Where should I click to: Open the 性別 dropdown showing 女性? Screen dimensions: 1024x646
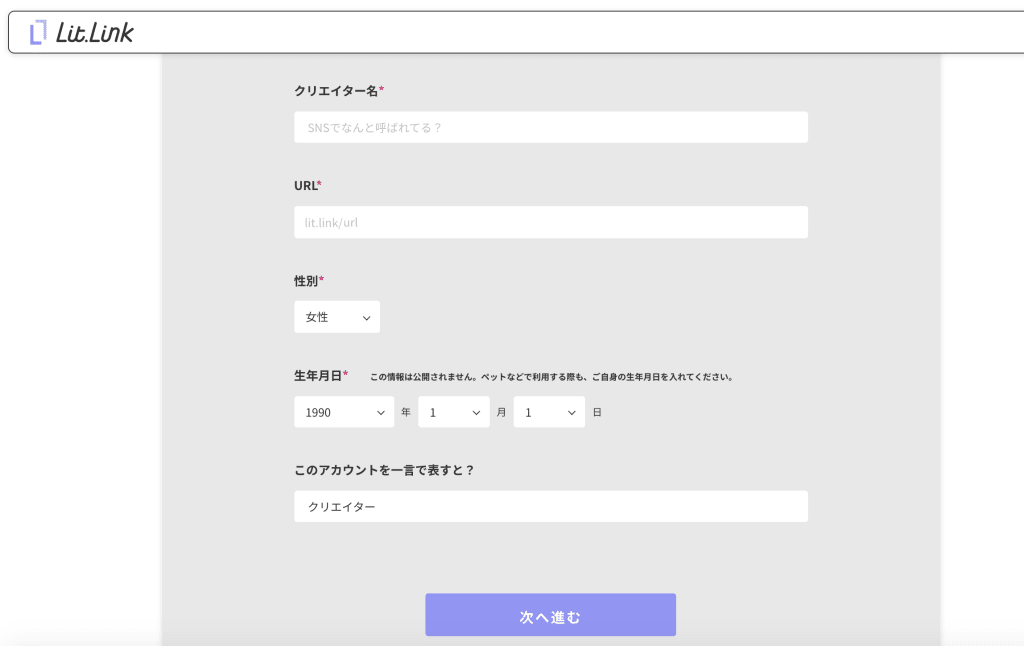[337, 316]
